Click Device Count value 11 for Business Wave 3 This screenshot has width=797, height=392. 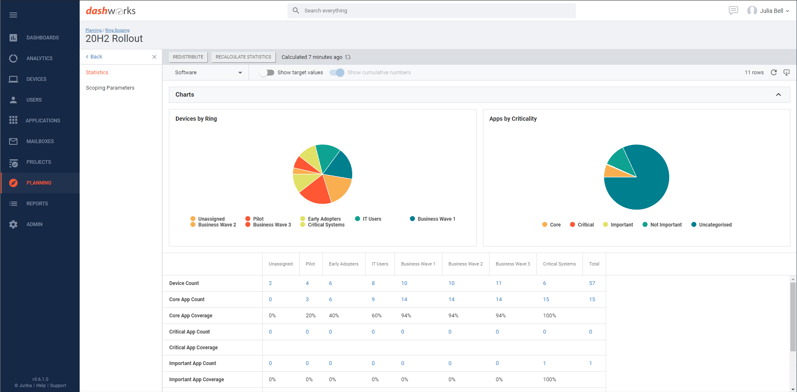(x=498, y=284)
